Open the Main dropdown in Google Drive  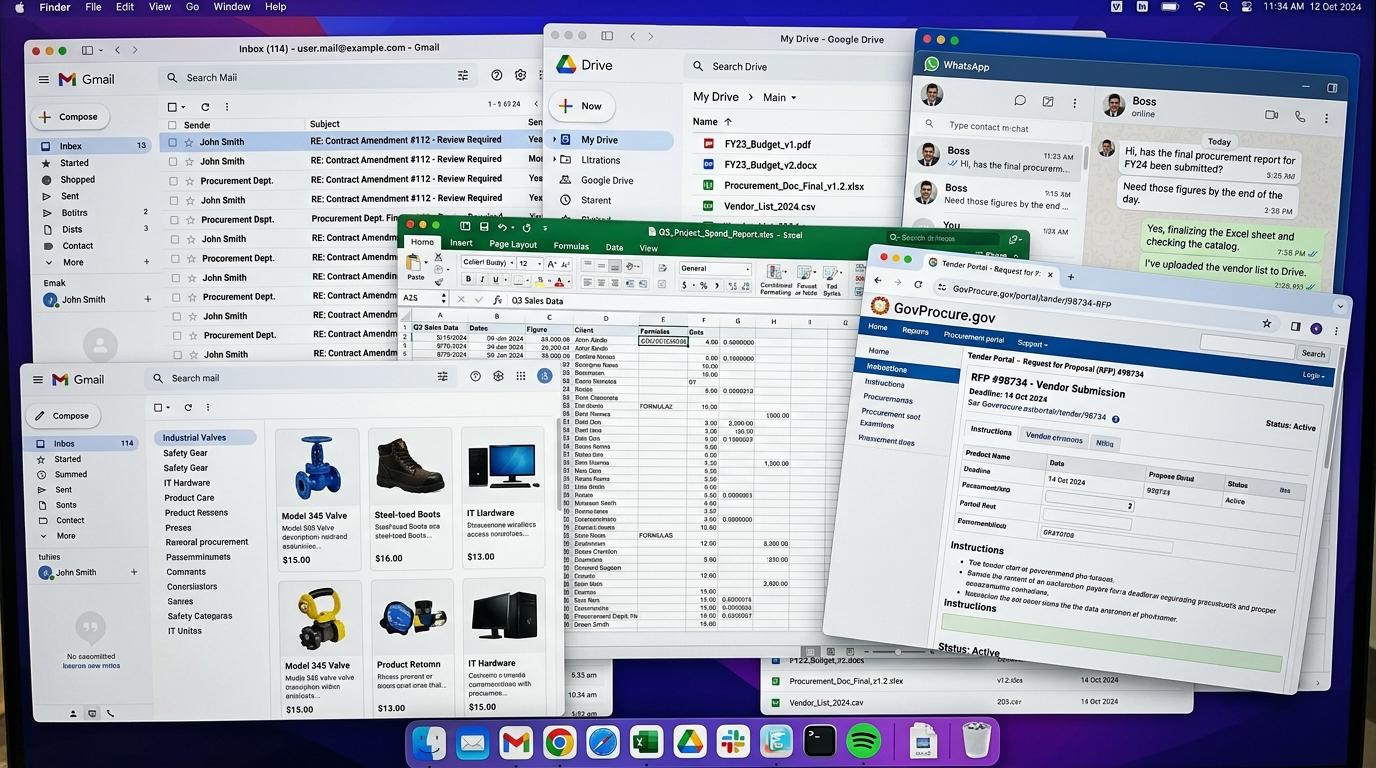point(780,98)
